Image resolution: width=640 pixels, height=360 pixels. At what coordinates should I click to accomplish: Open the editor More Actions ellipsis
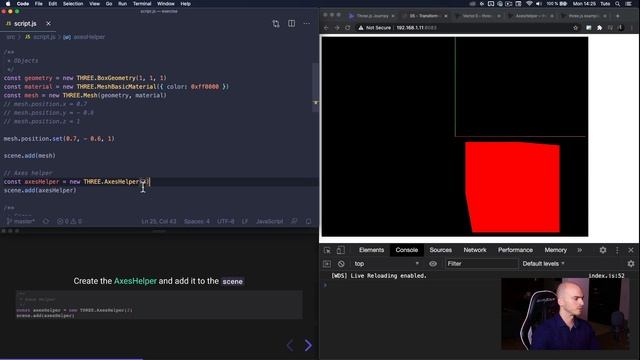pos(307,24)
